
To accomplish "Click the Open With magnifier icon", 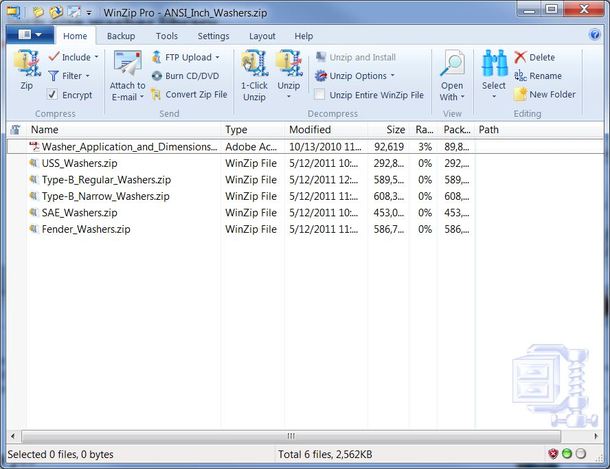I will (x=452, y=63).
